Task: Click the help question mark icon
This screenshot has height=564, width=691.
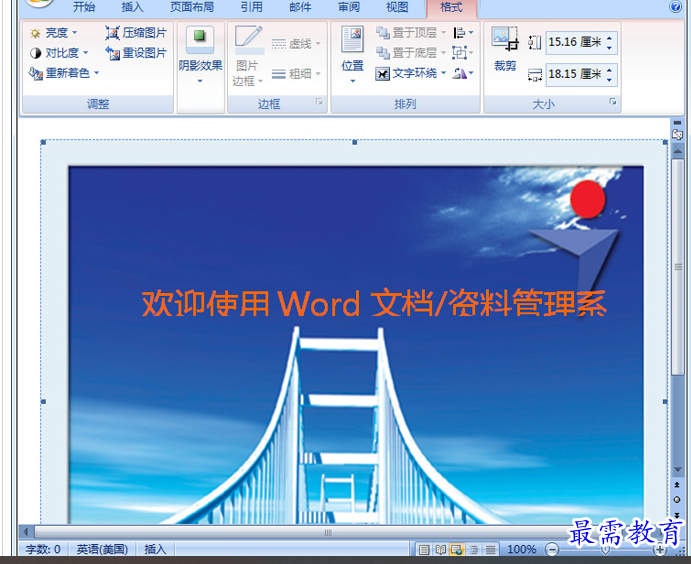Action: point(675,7)
